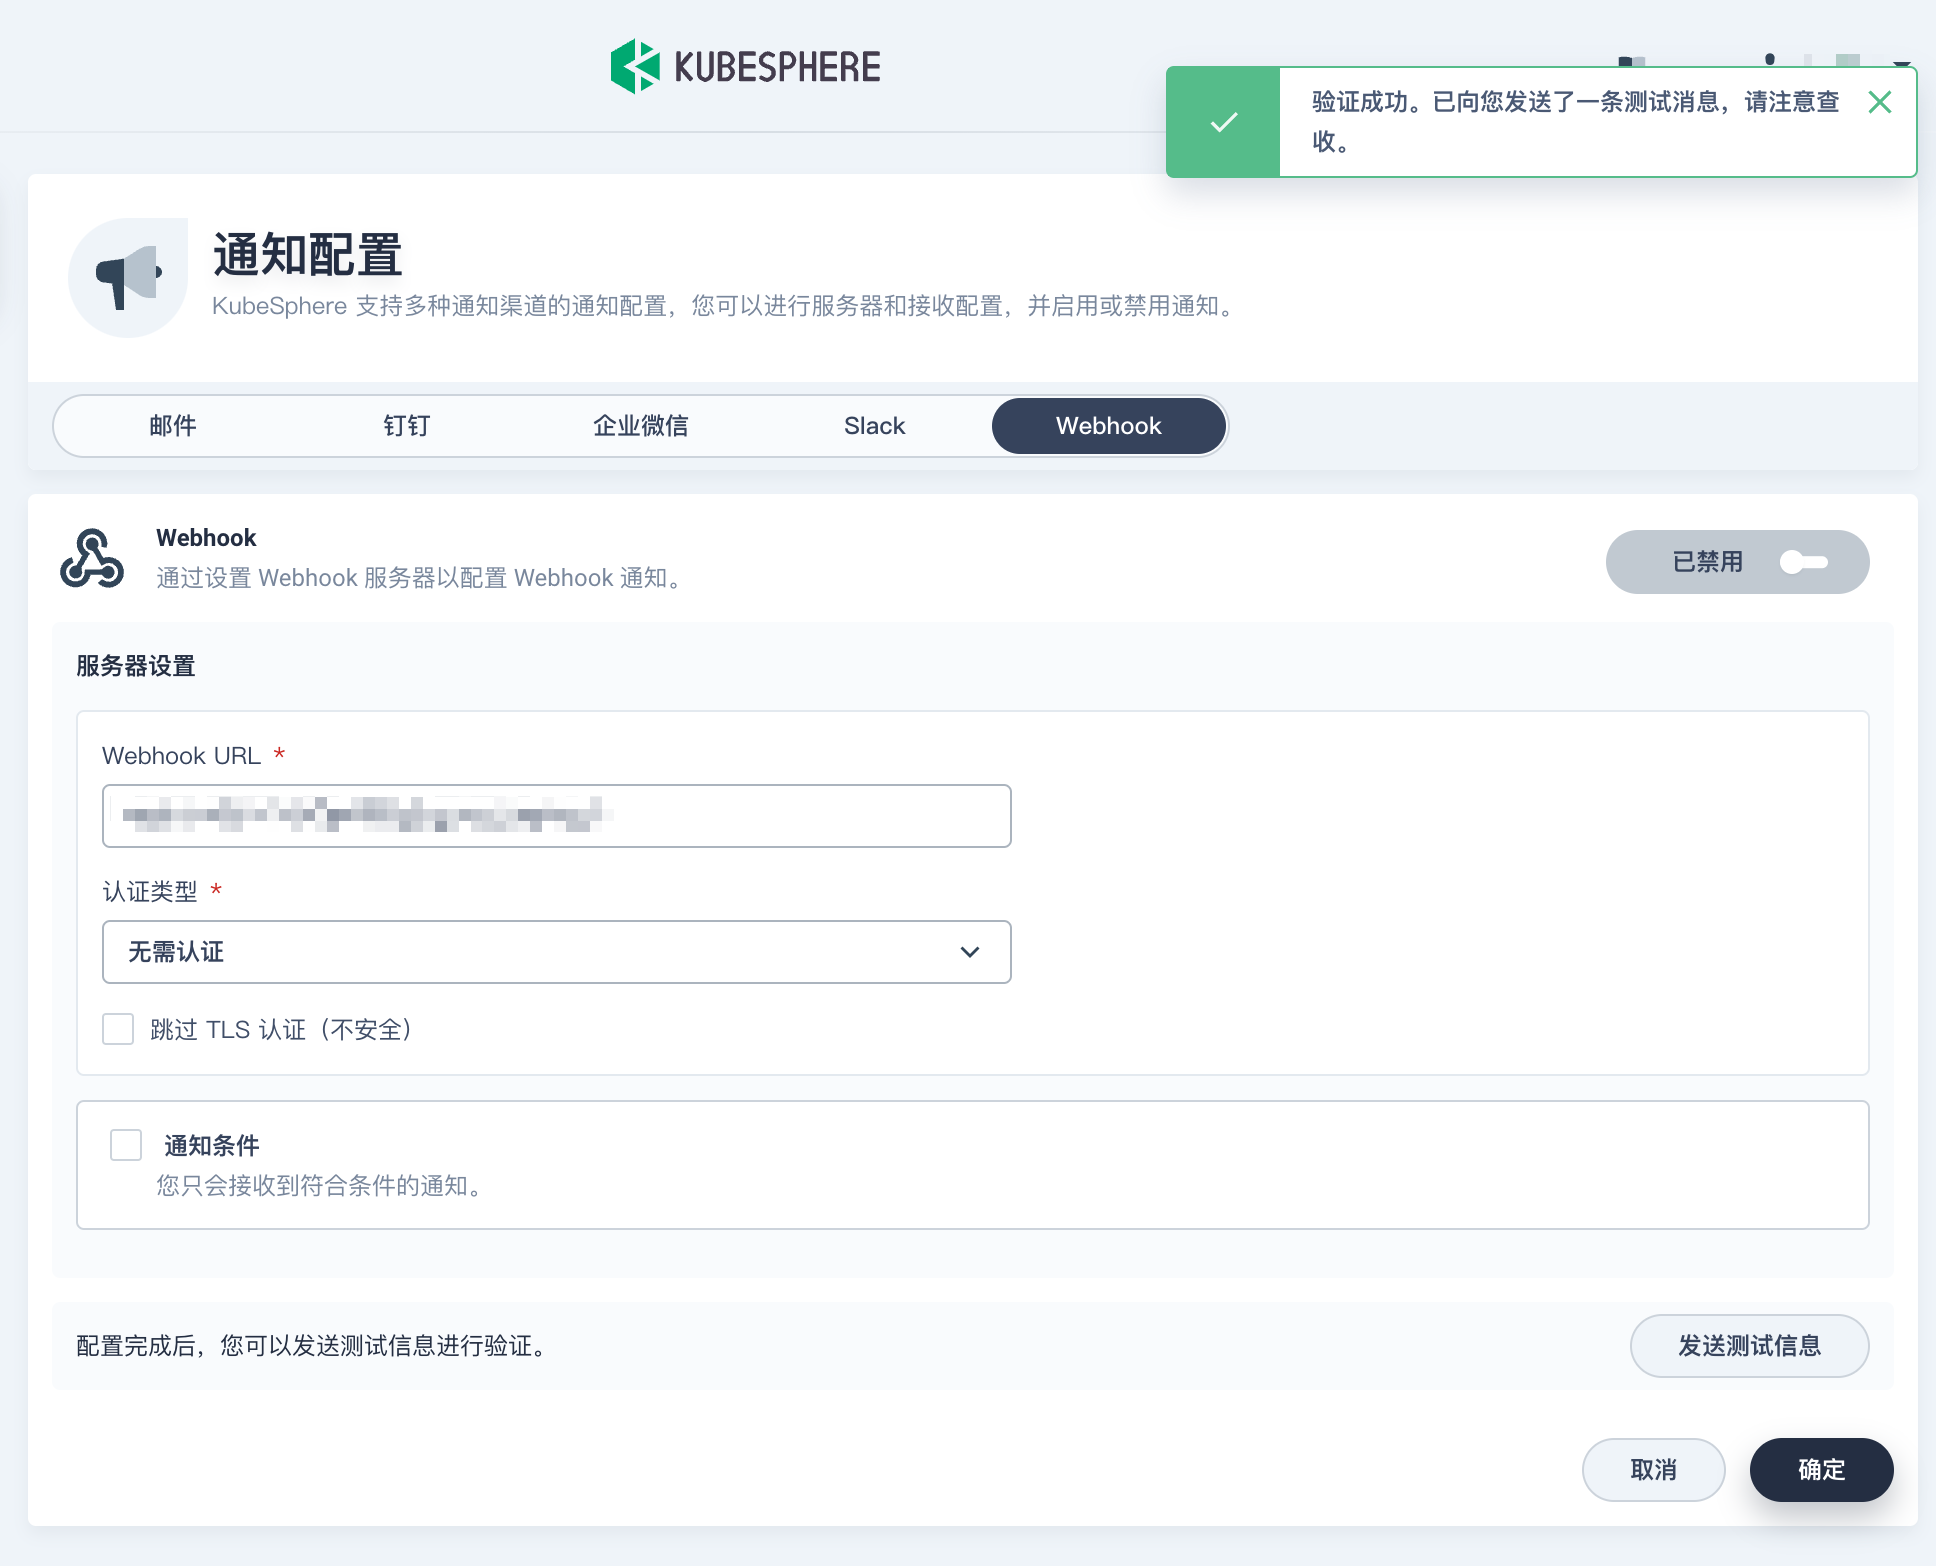Click the green checkmark in the success toast
Screen dimensions: 1936x1566
click(1222, 122)
